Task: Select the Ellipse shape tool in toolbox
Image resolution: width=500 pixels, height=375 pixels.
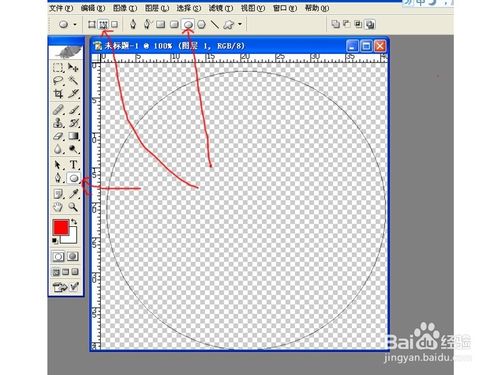Action: (x=74, y=178)
